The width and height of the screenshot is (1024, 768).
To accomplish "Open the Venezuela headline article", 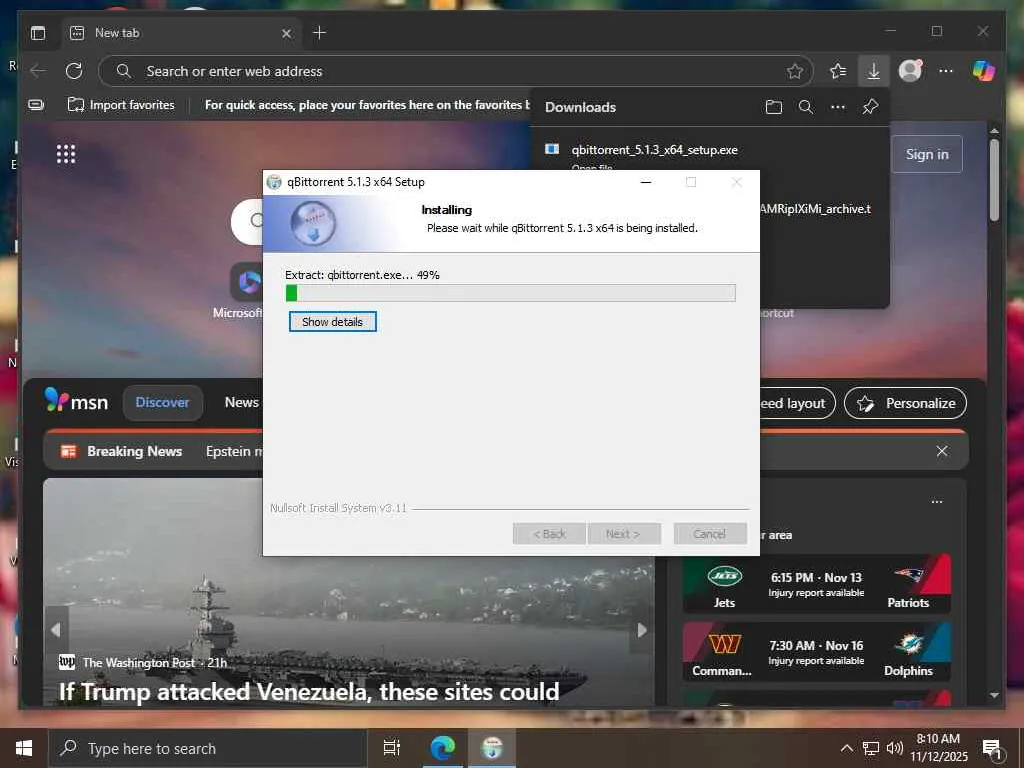I will pos(309,691).
